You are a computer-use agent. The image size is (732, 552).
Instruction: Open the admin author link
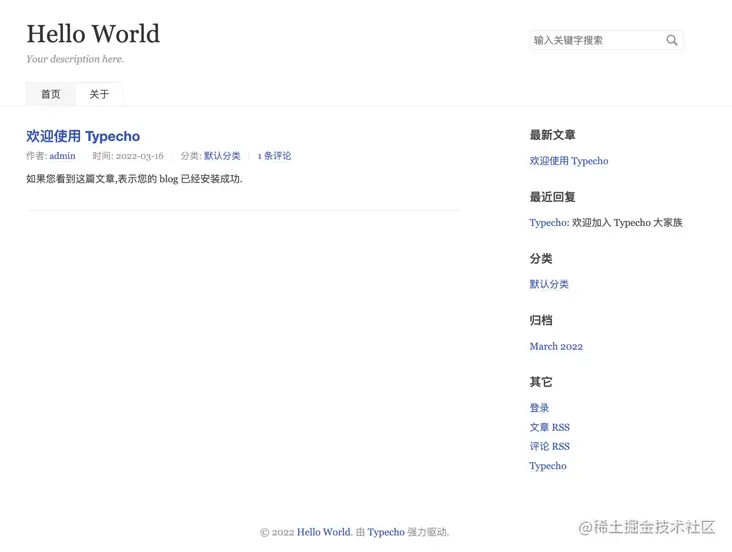click(x=63, y=156)
